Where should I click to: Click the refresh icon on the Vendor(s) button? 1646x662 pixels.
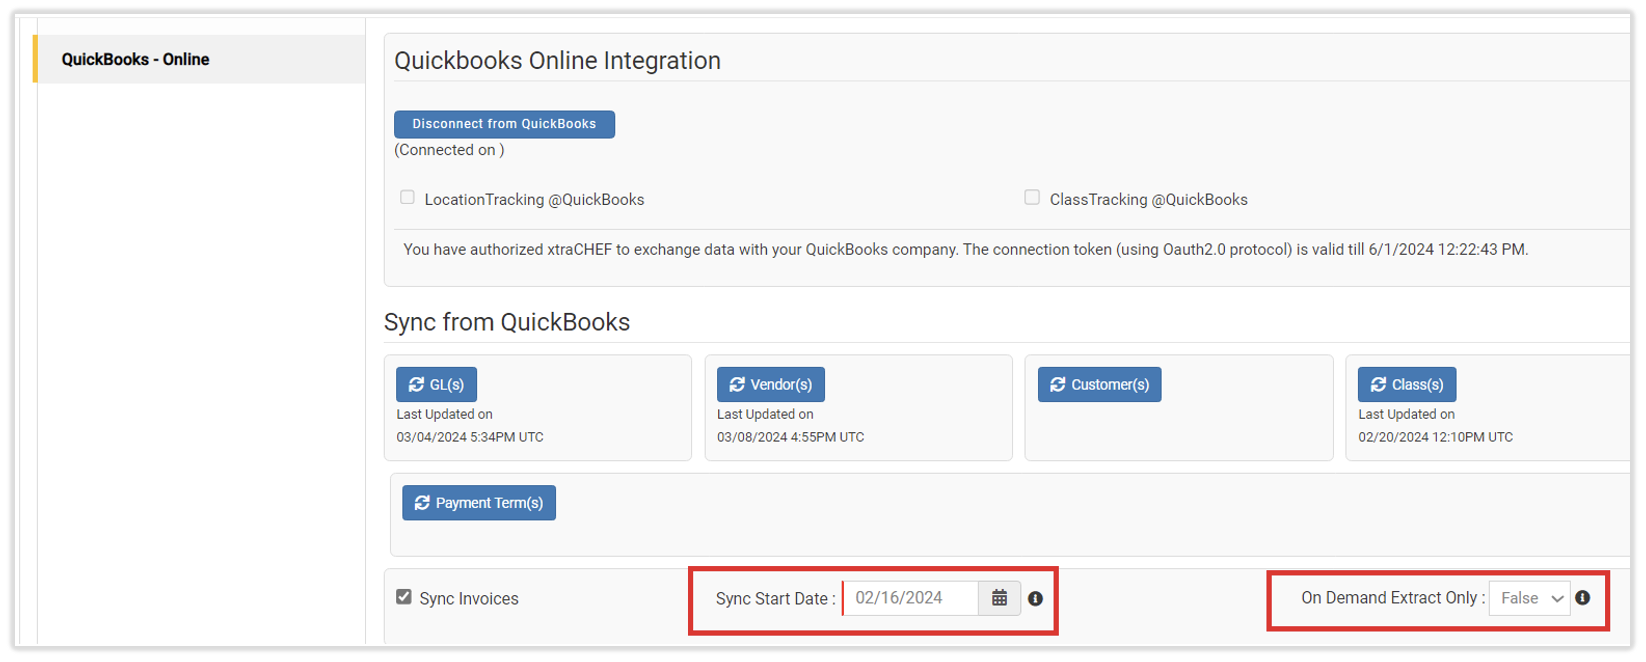tap(737, 385)
